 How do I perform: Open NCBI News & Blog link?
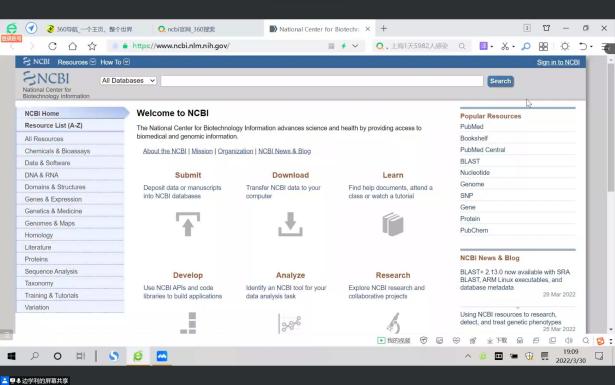284,151
